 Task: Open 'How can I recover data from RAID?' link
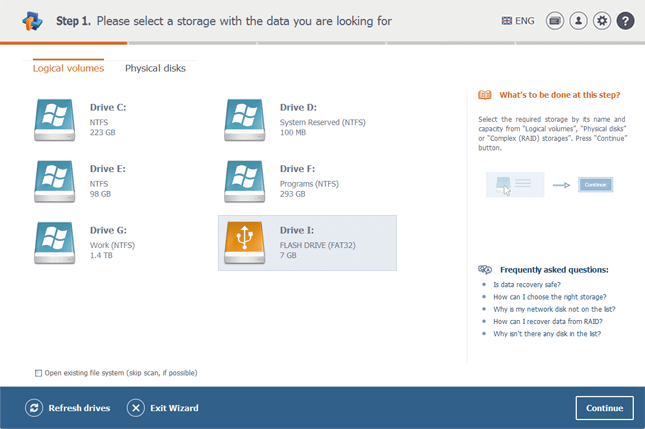point(547,321)
